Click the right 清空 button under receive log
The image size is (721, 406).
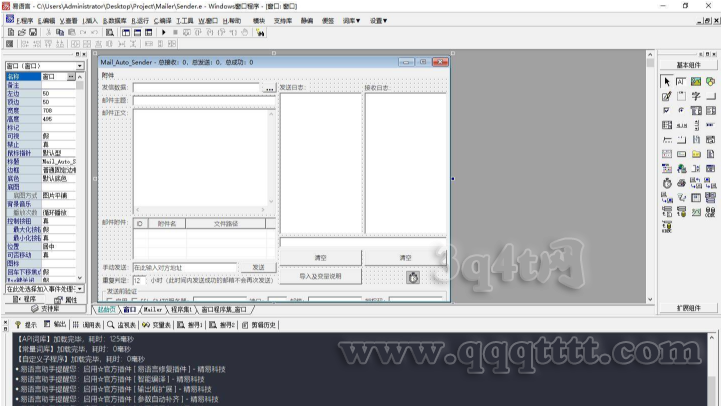[x=405, y=258]
